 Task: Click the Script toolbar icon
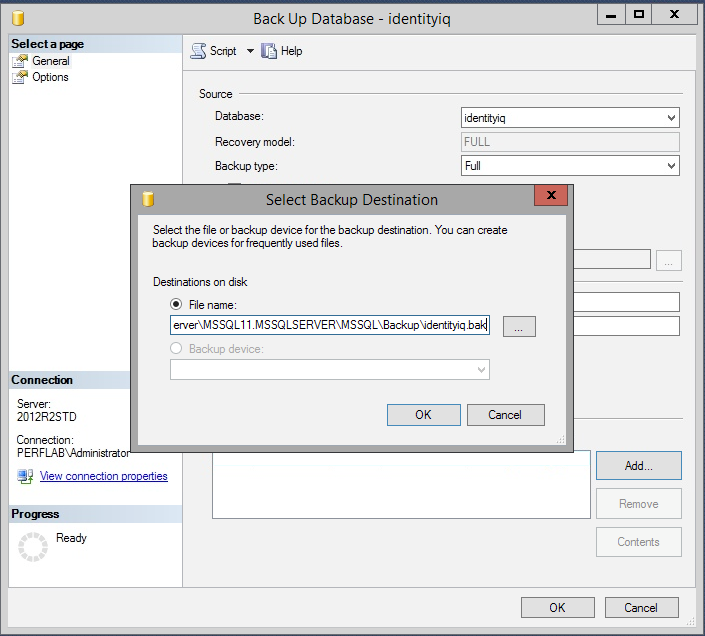pos(198,51)
